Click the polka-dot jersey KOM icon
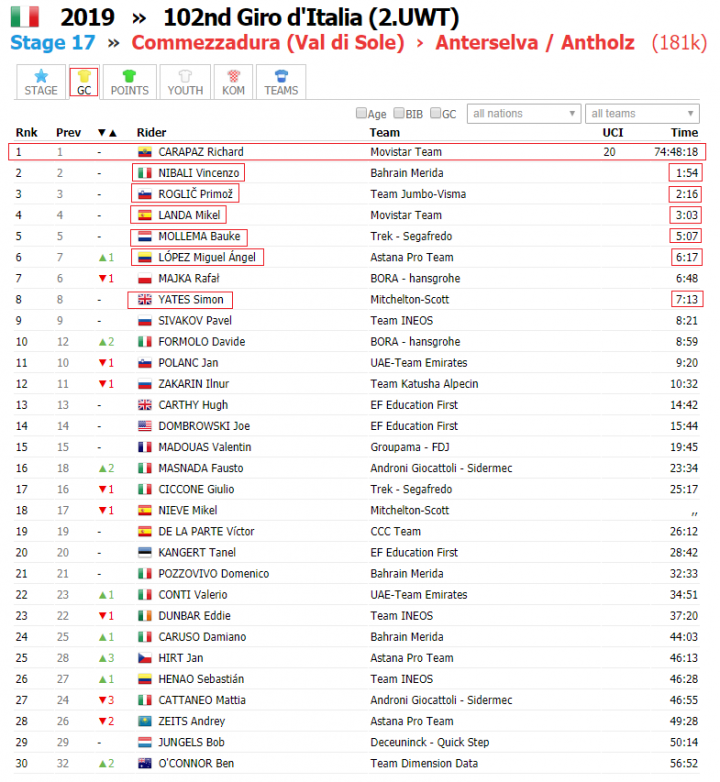 [233, 76]
